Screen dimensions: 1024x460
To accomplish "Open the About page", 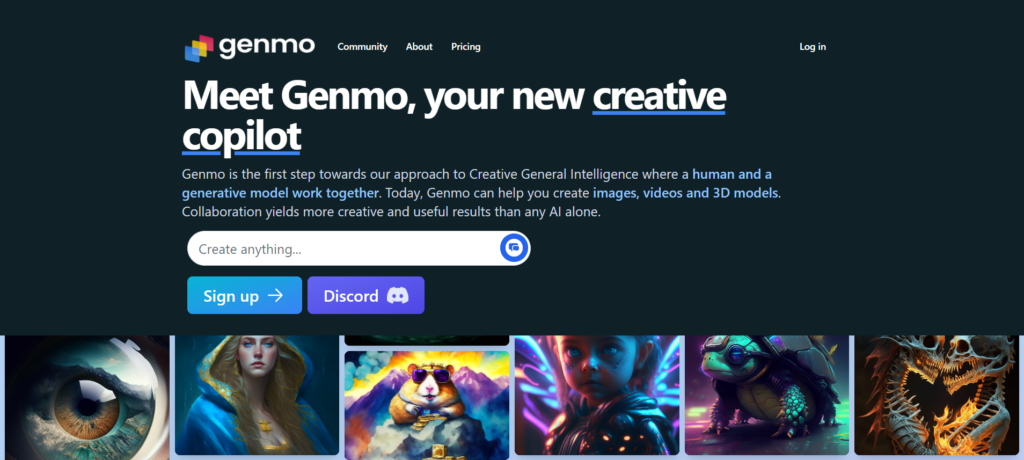I will (x=419, y=46).
